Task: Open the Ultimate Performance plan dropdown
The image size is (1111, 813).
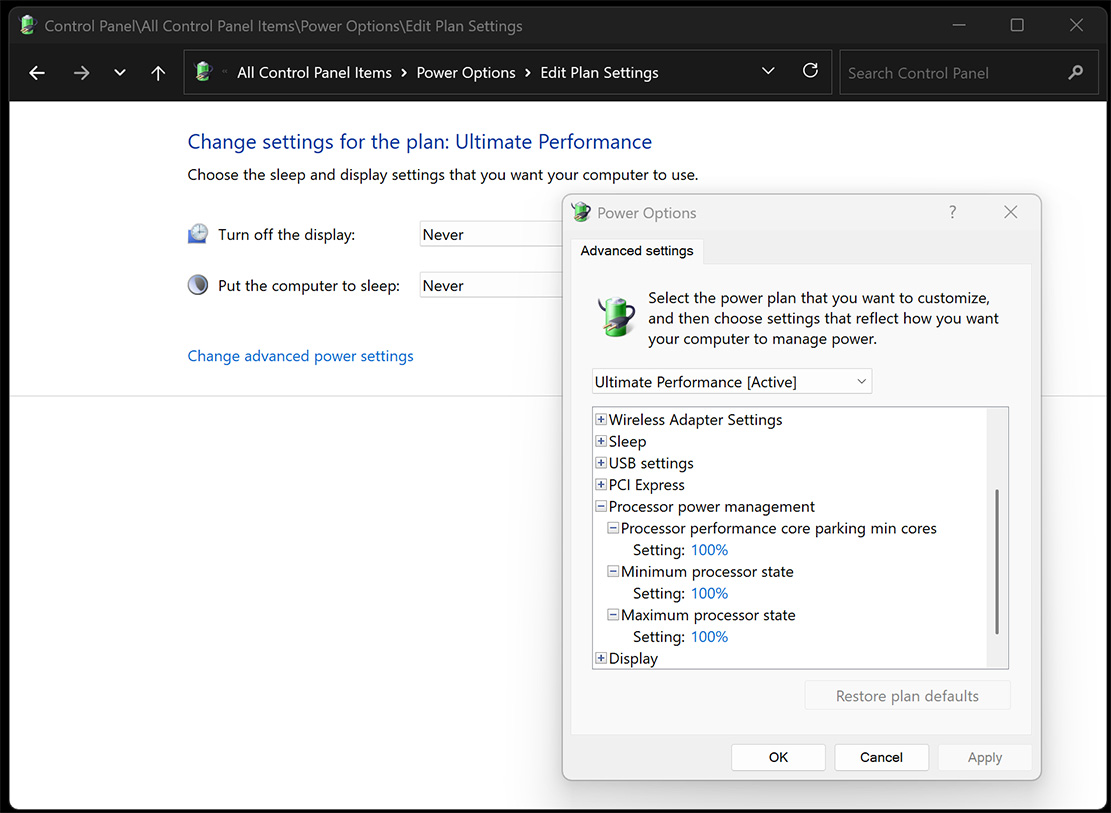Action: 731,381
